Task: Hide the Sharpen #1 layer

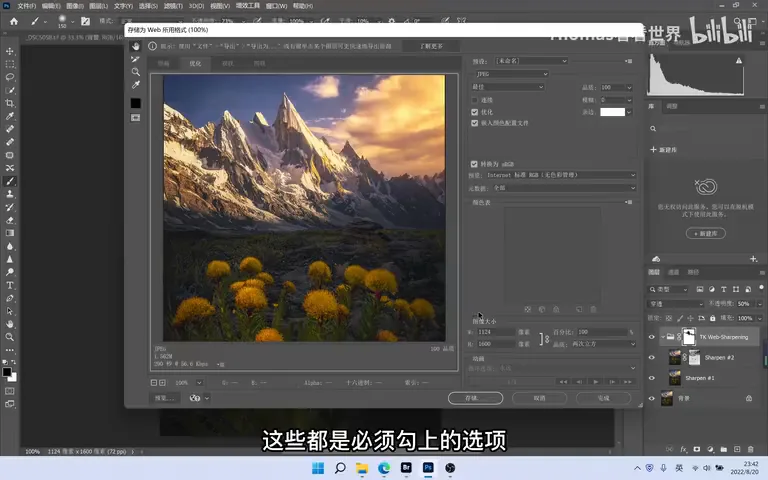Action: [651, 378]
